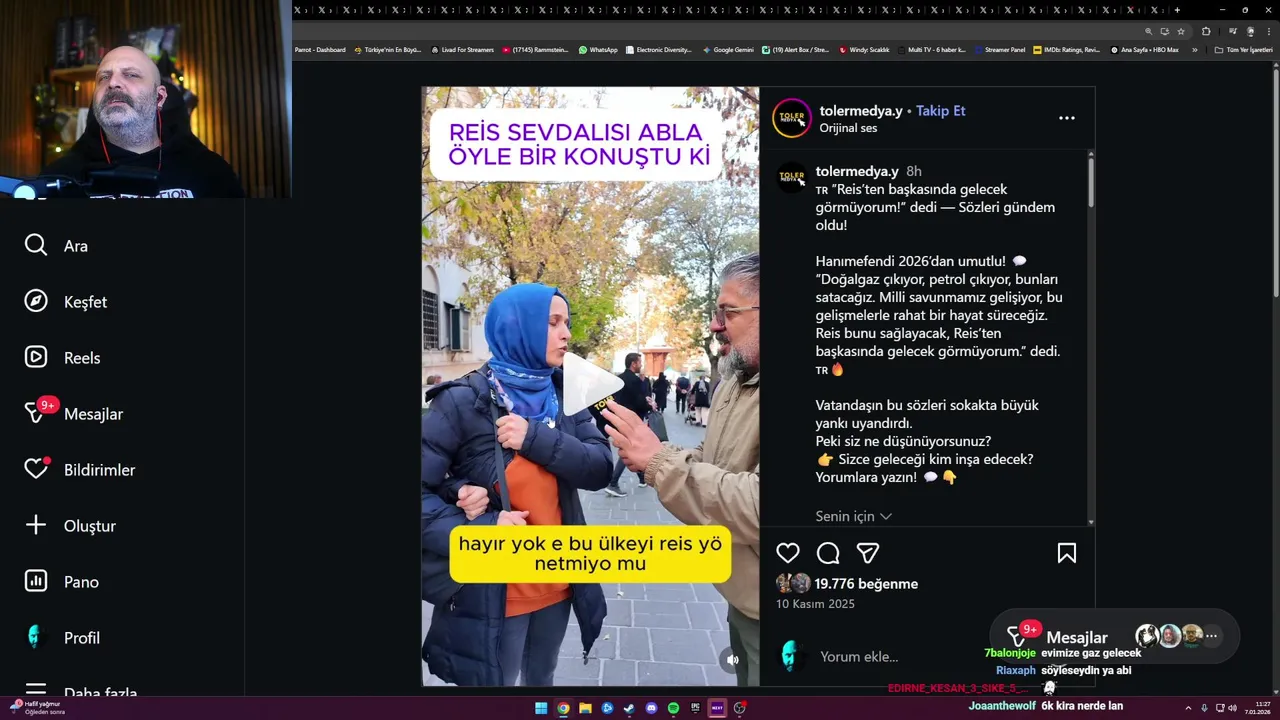Open the Pano dashboard
Image resolution: width=1280 pixels, height=720 pixels.
pos(62,582)
